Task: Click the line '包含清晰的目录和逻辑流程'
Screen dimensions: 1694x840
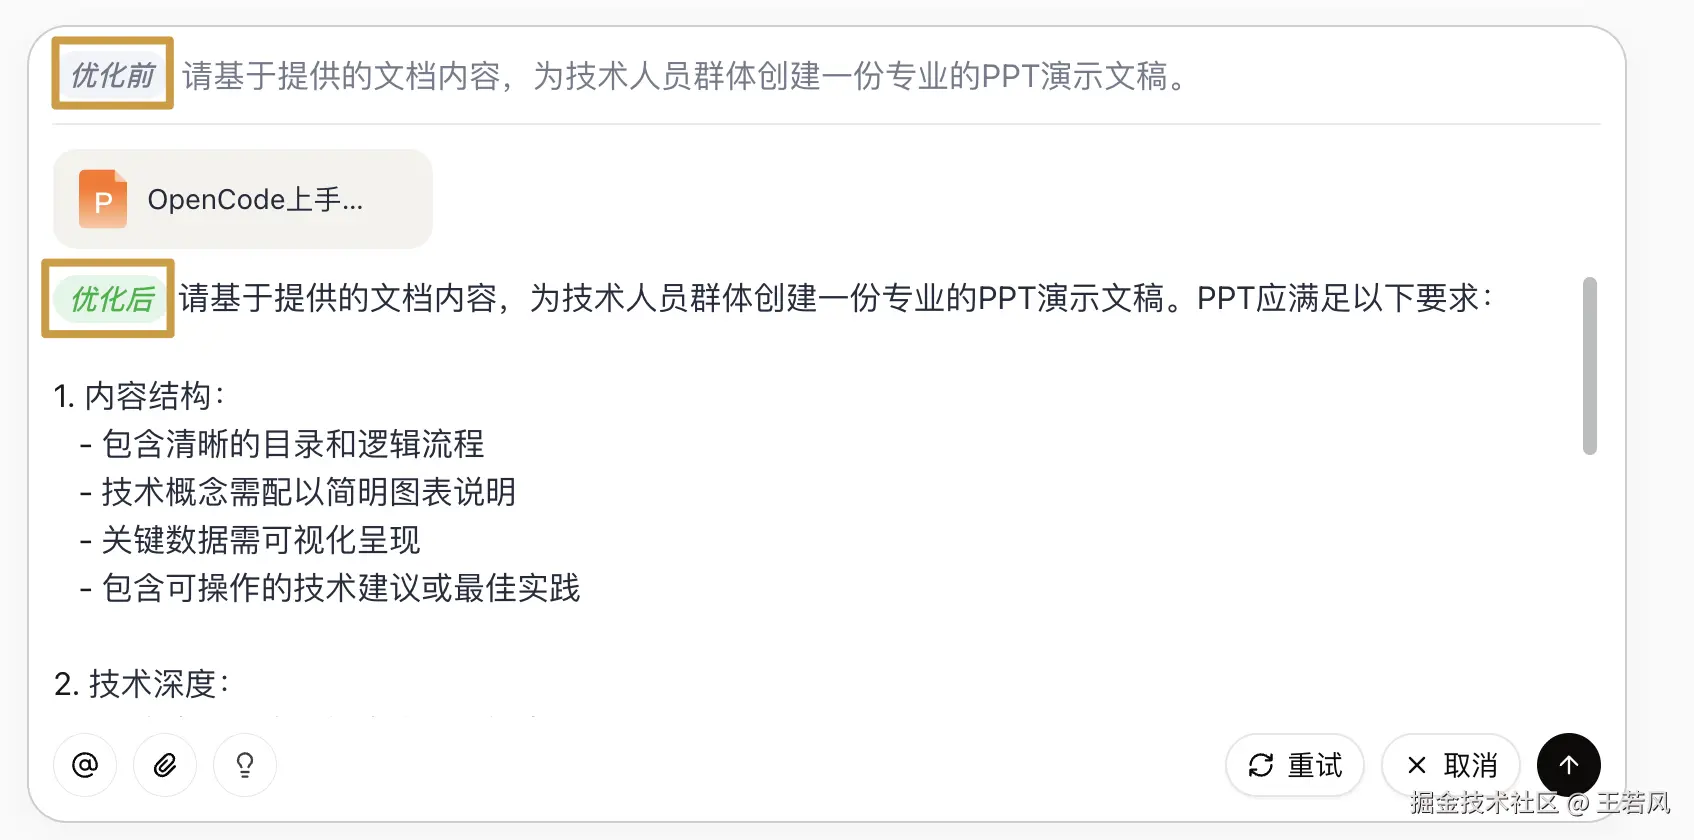Action: click(292, 444)
